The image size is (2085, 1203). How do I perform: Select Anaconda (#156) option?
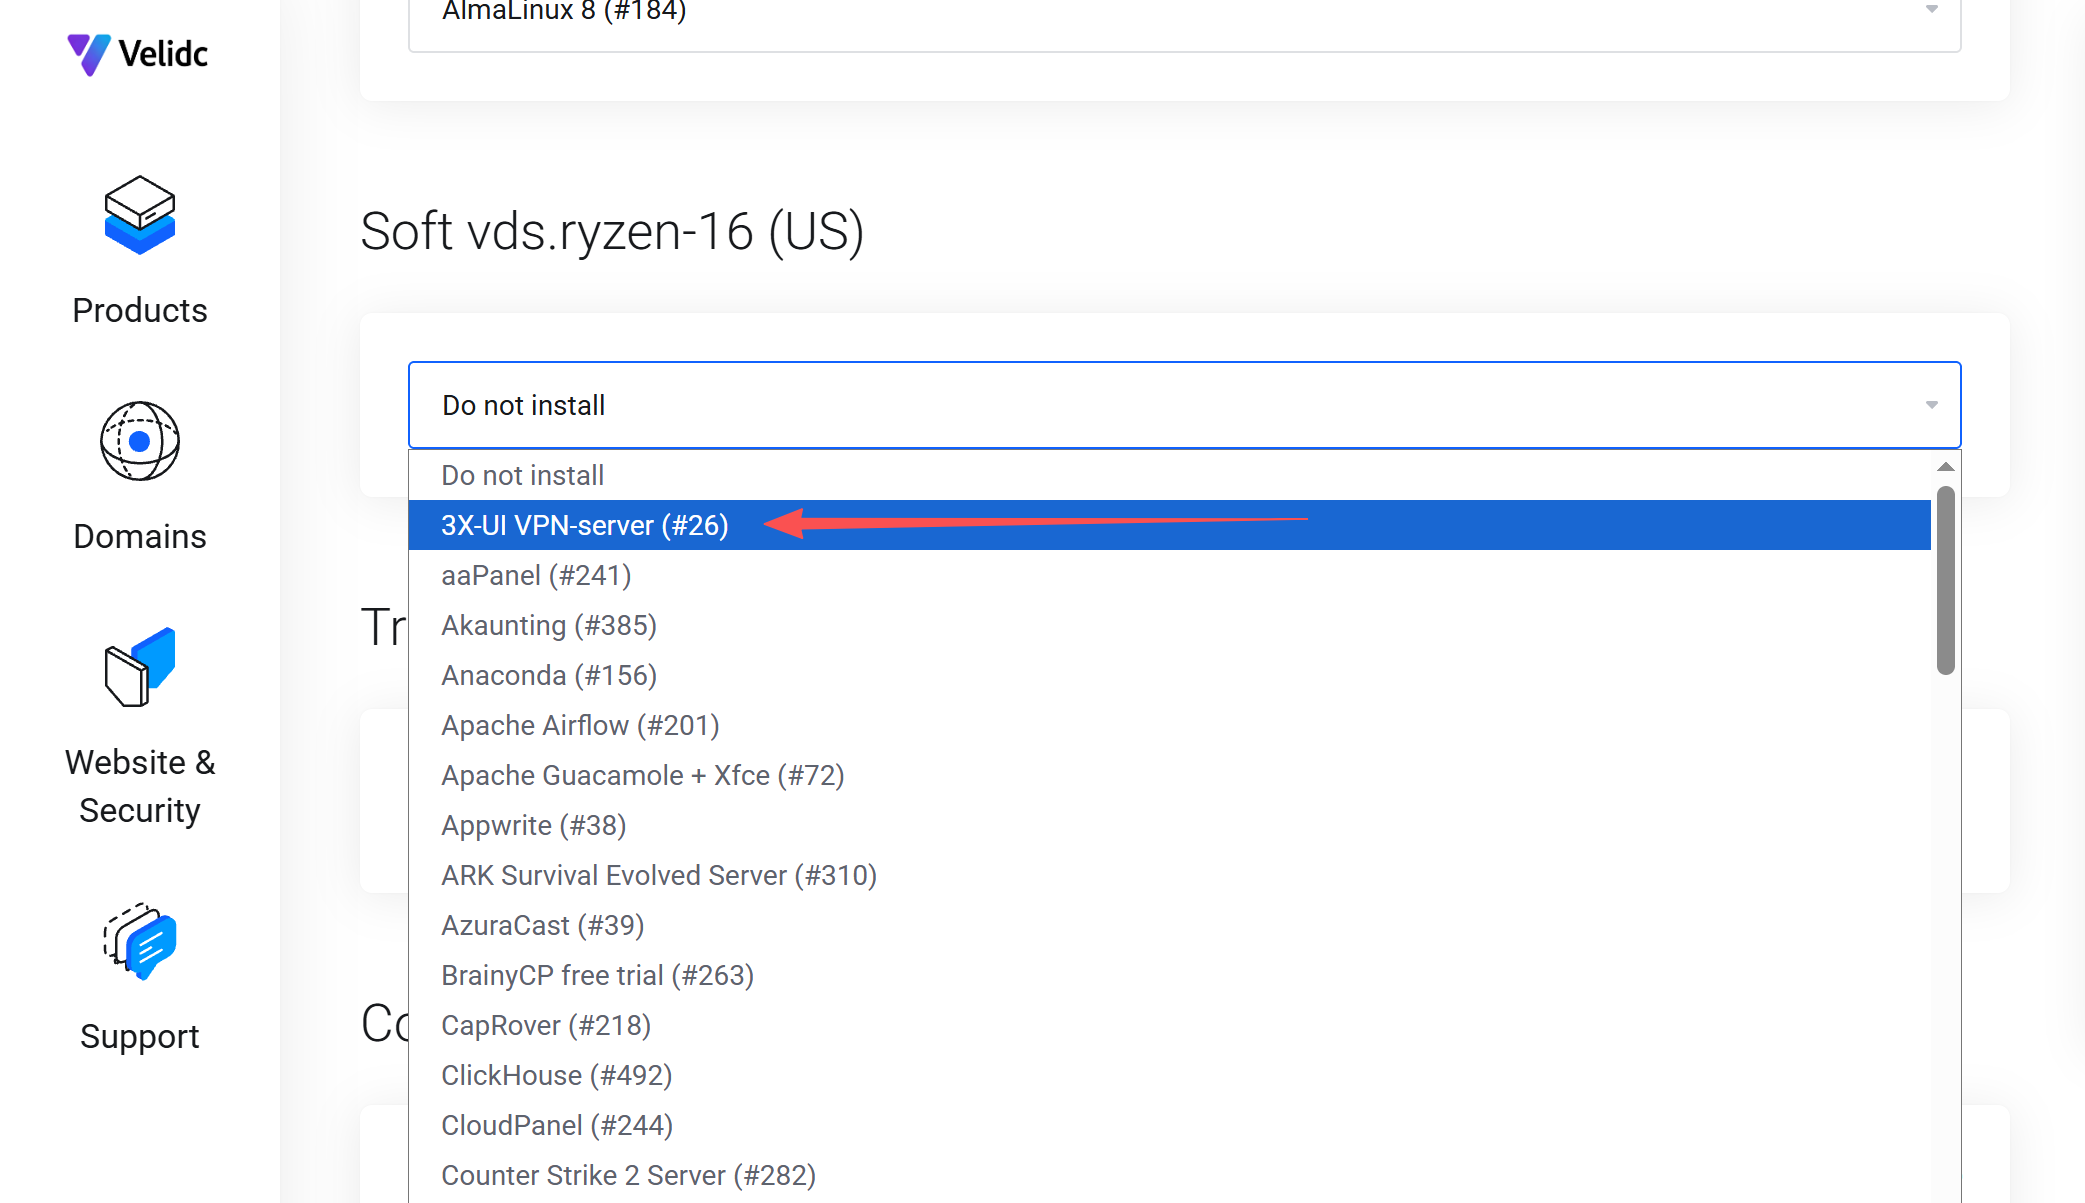pos(549,675)
